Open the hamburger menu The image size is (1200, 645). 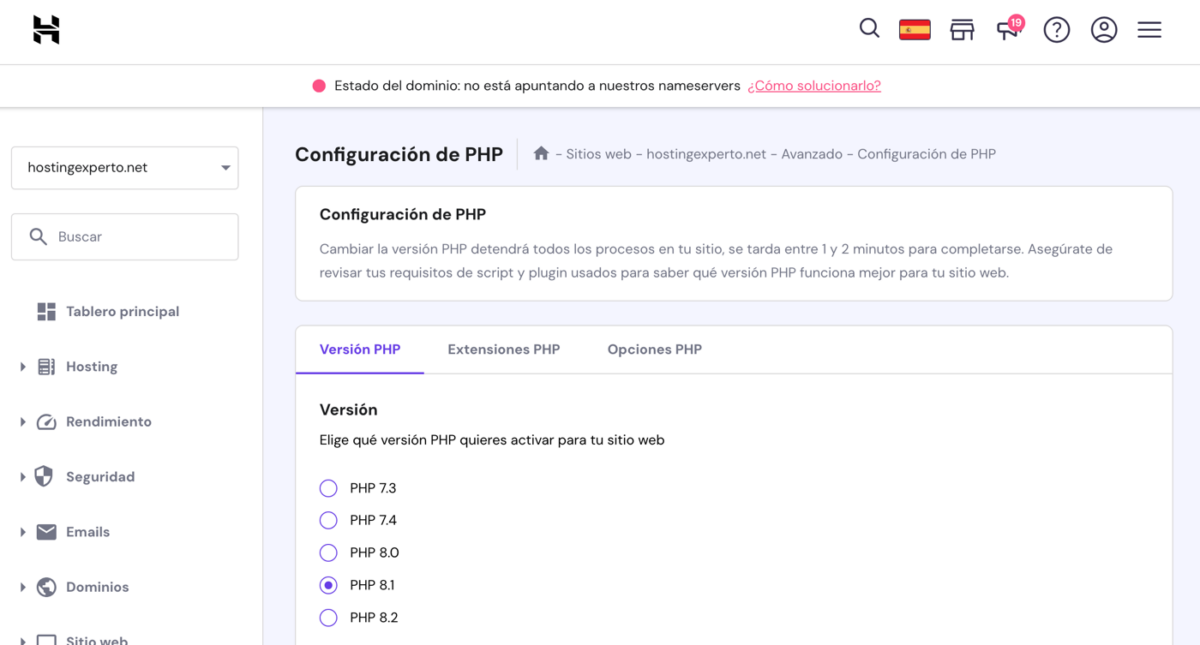pyautogui.click(x=1150, y=30)
